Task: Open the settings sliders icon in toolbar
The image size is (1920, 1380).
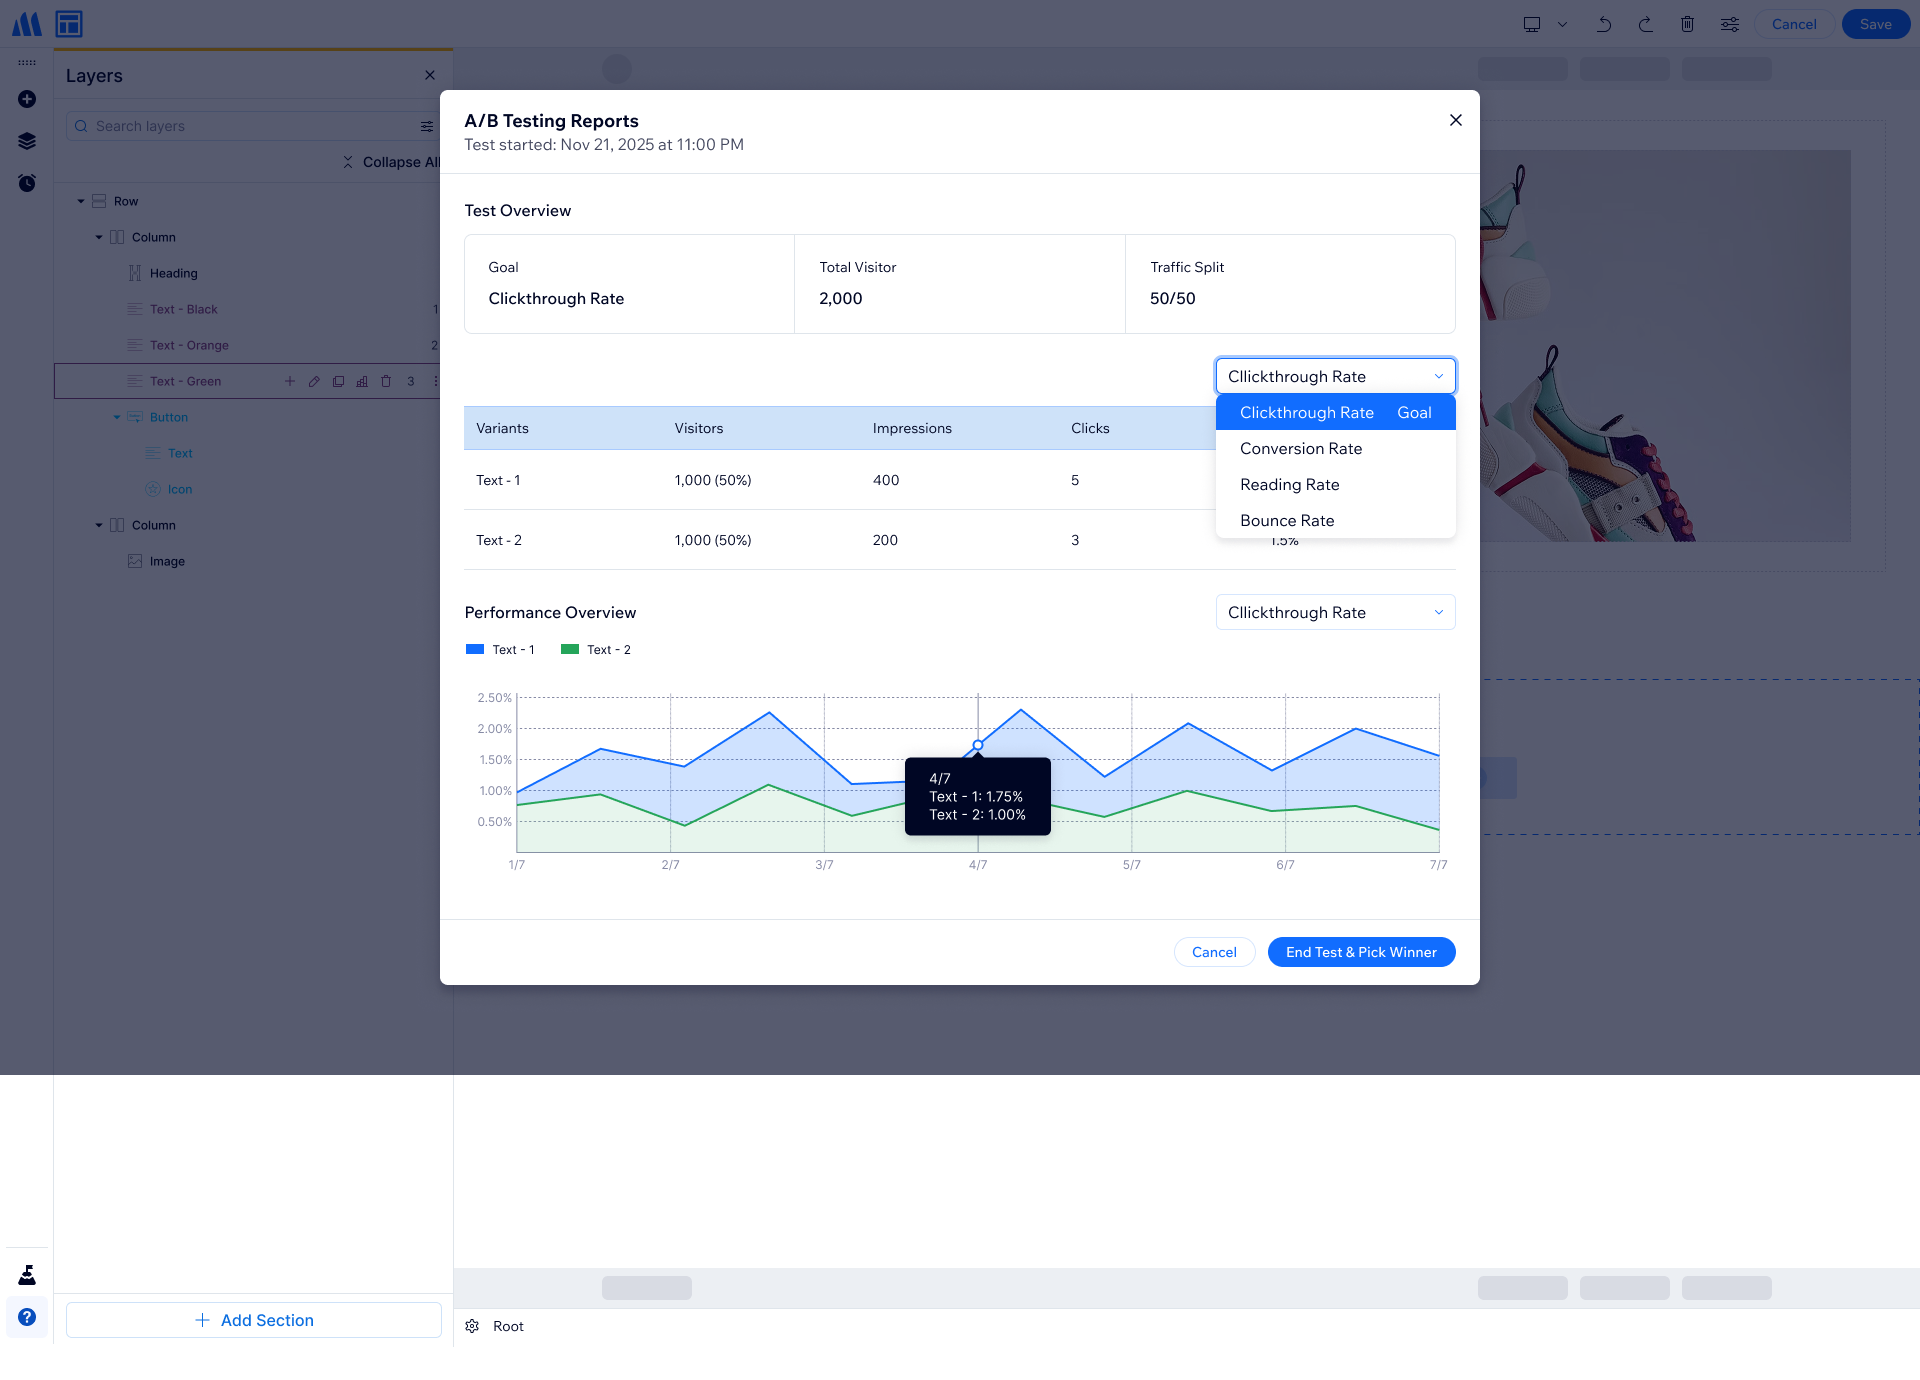Action: point(1729,24)
